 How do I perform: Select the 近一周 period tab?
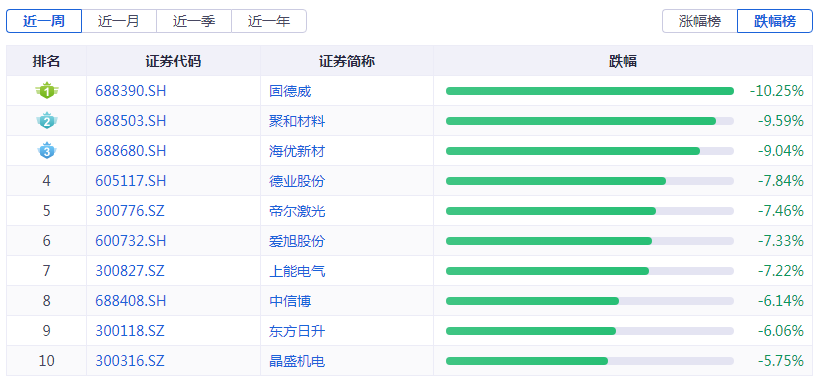[x=44, y=21]
